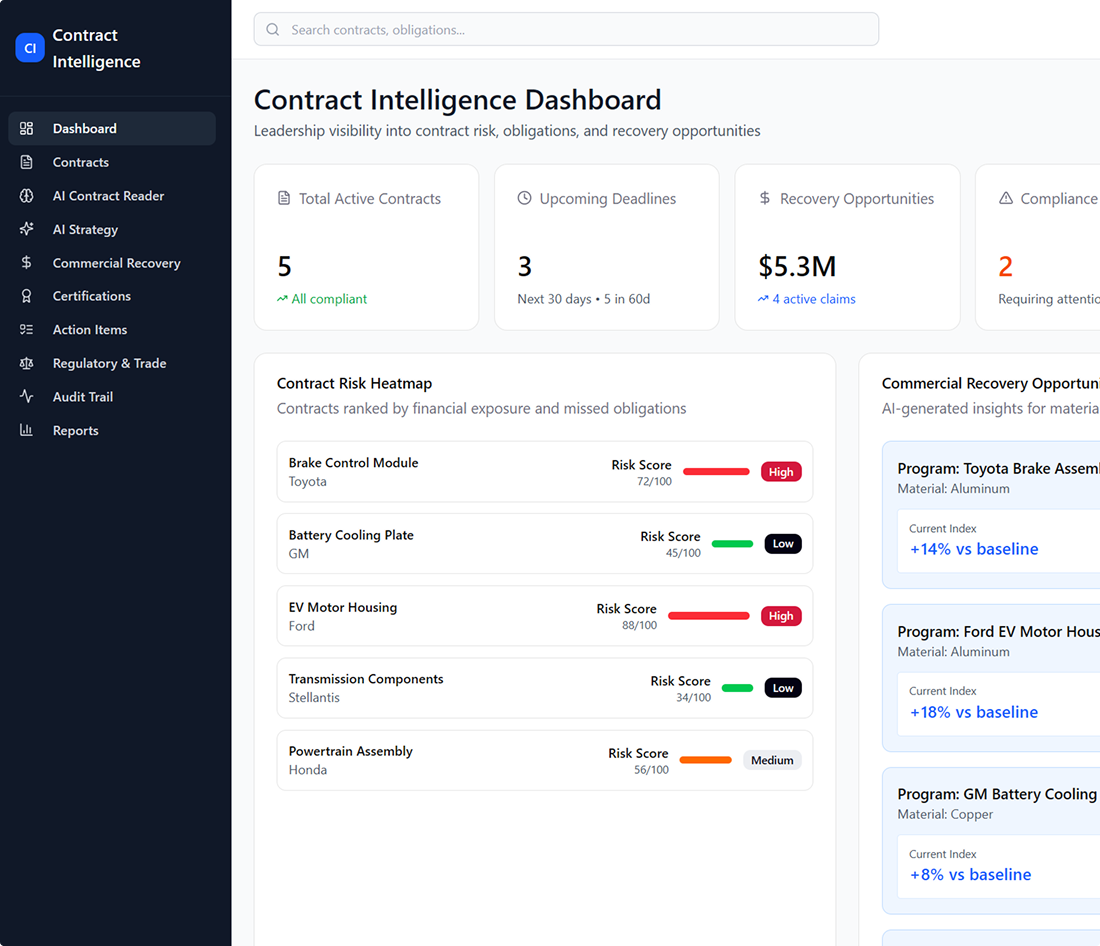Click the High badge for Brake Control Module
1100x946 pixels.
tap(782, 472)
